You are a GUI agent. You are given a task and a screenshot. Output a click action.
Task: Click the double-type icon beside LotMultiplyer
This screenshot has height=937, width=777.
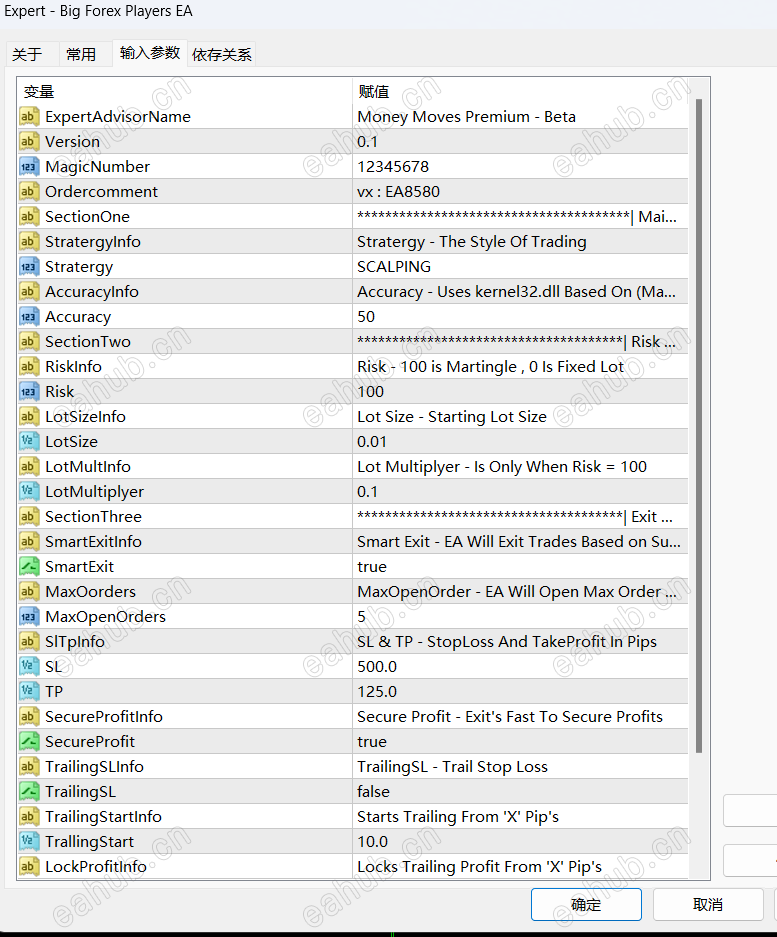pyautogui.click(x=29, y=492)
